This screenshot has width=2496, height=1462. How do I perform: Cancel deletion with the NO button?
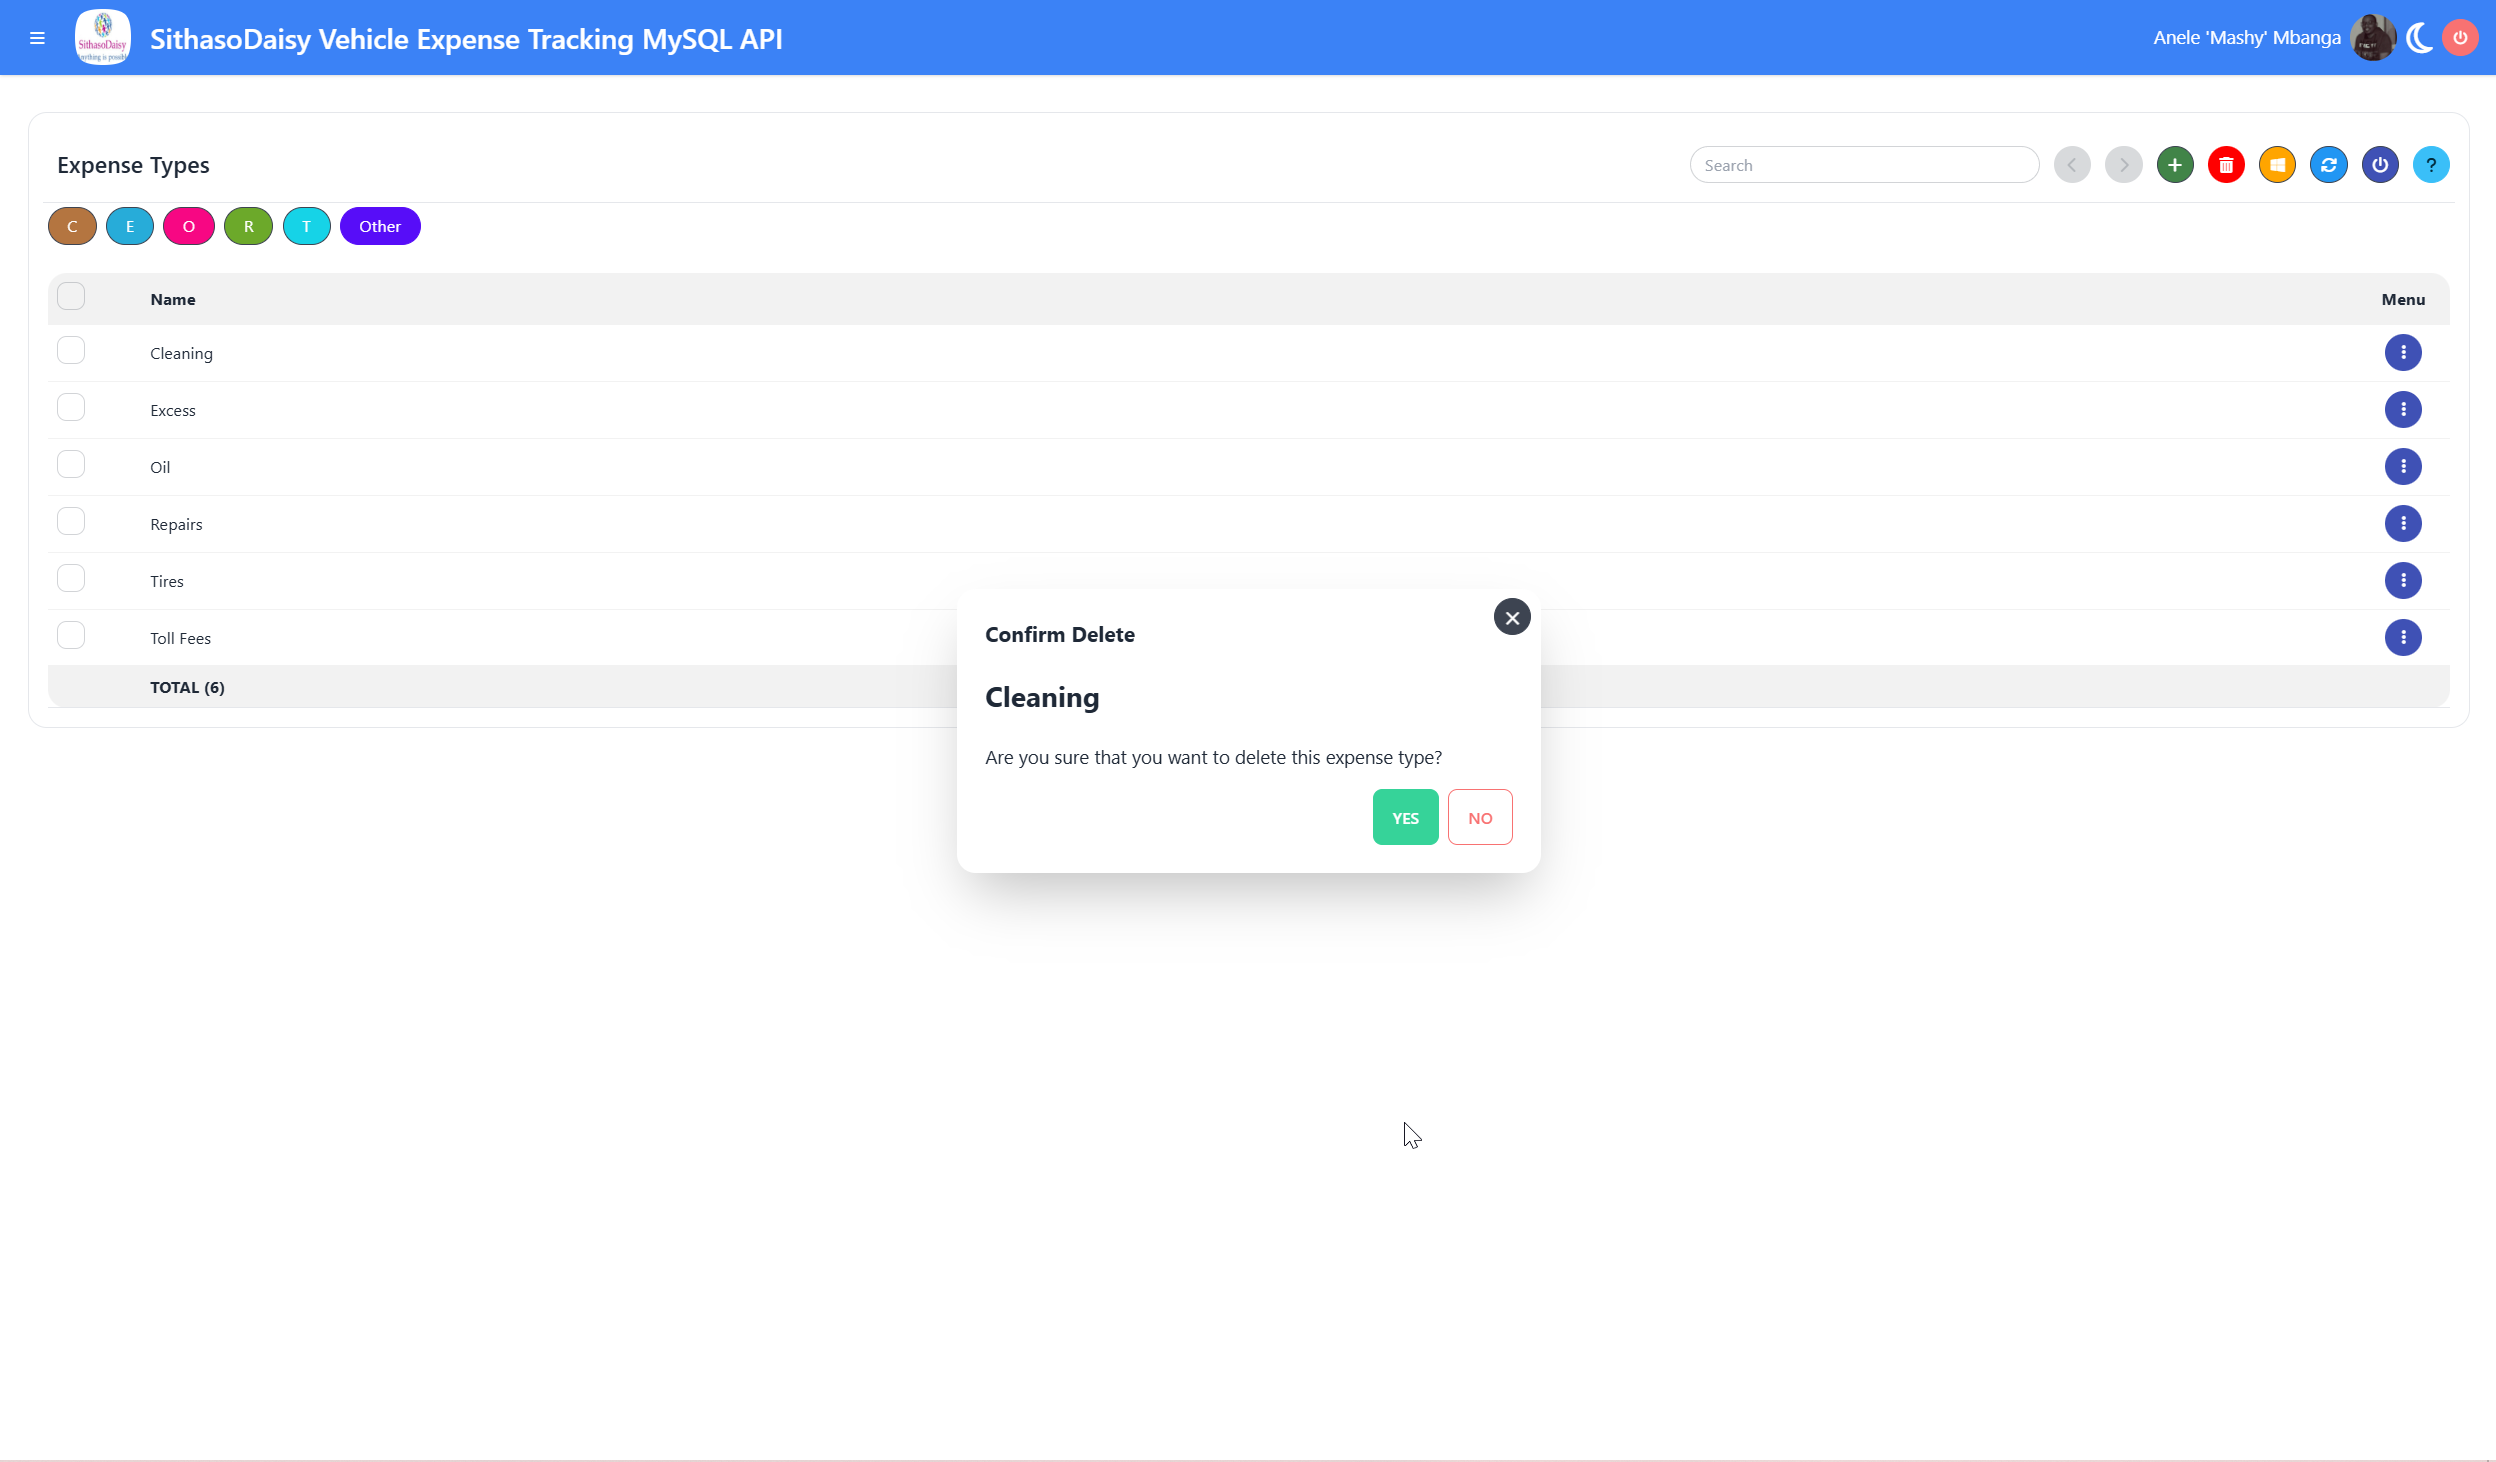(x=1480, y=817)
